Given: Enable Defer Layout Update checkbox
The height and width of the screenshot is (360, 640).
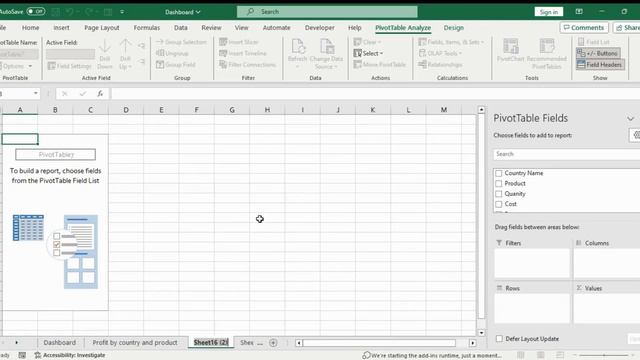Looking at the screenshot, I should [x=499, y=339].
